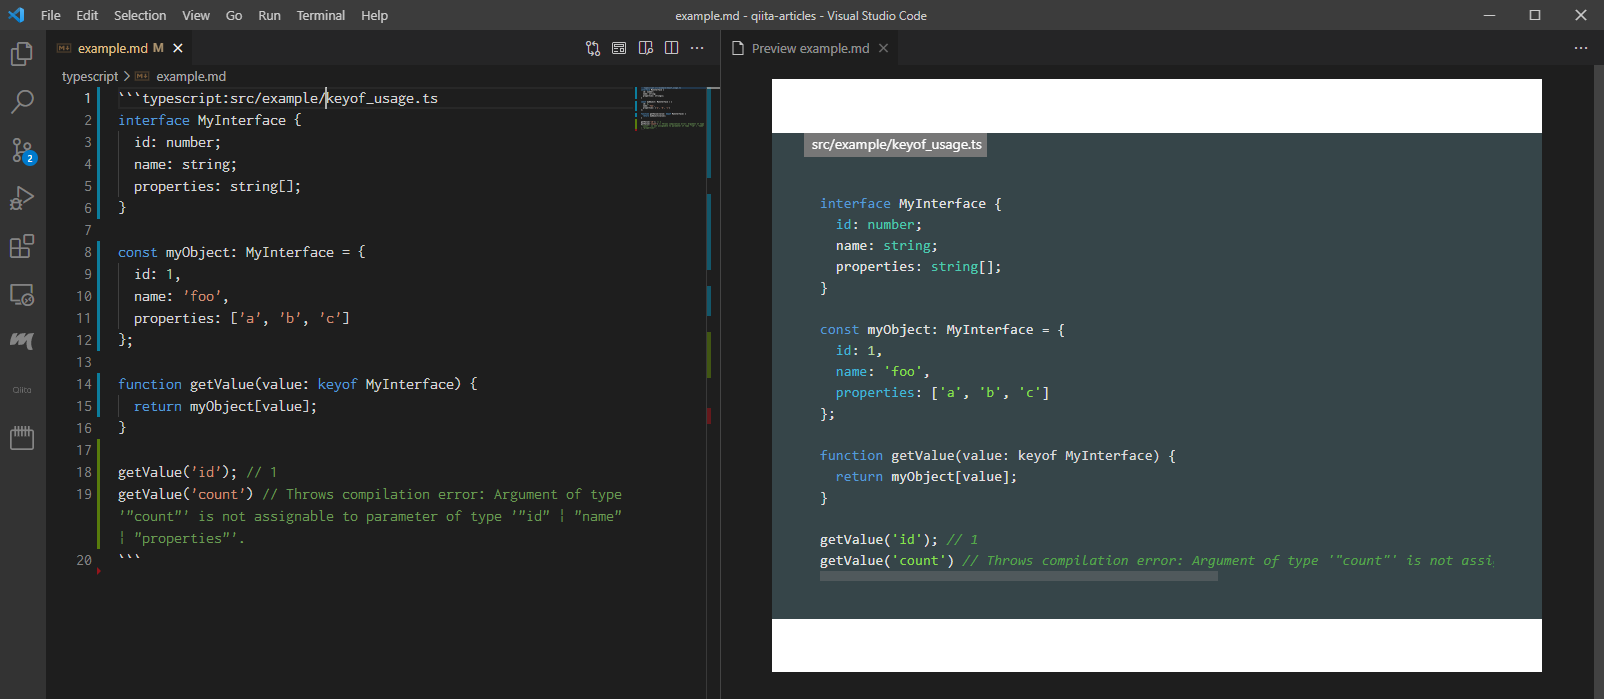Open the Run and Debug view
Image resolution: width=1604 pixels, height=699 pixels.
pos(22,198)
